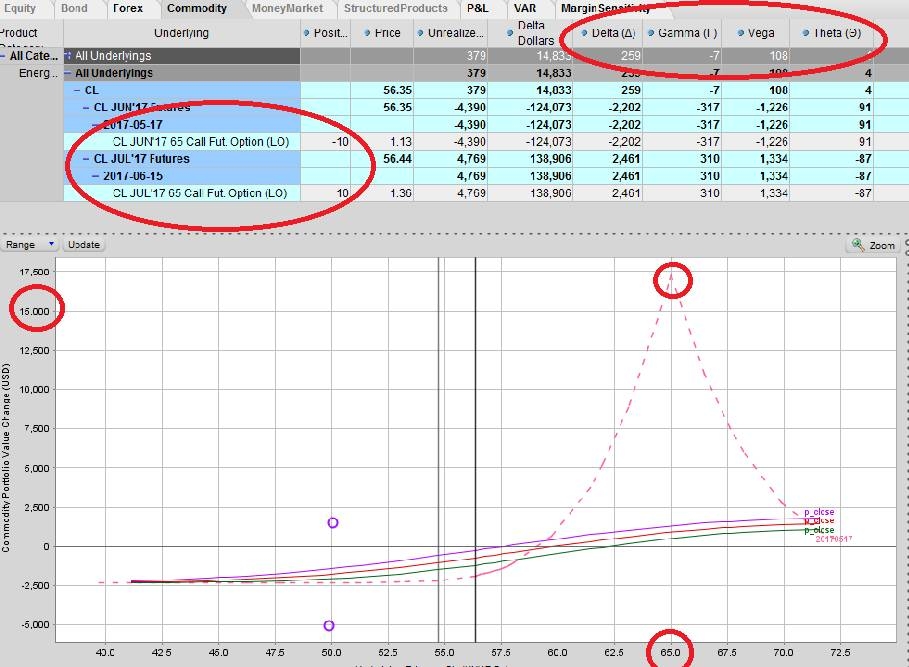Click the blue dot icon on Price column
Image resolution: width=909 pixels, height=667 pixels.
point(367,33)
